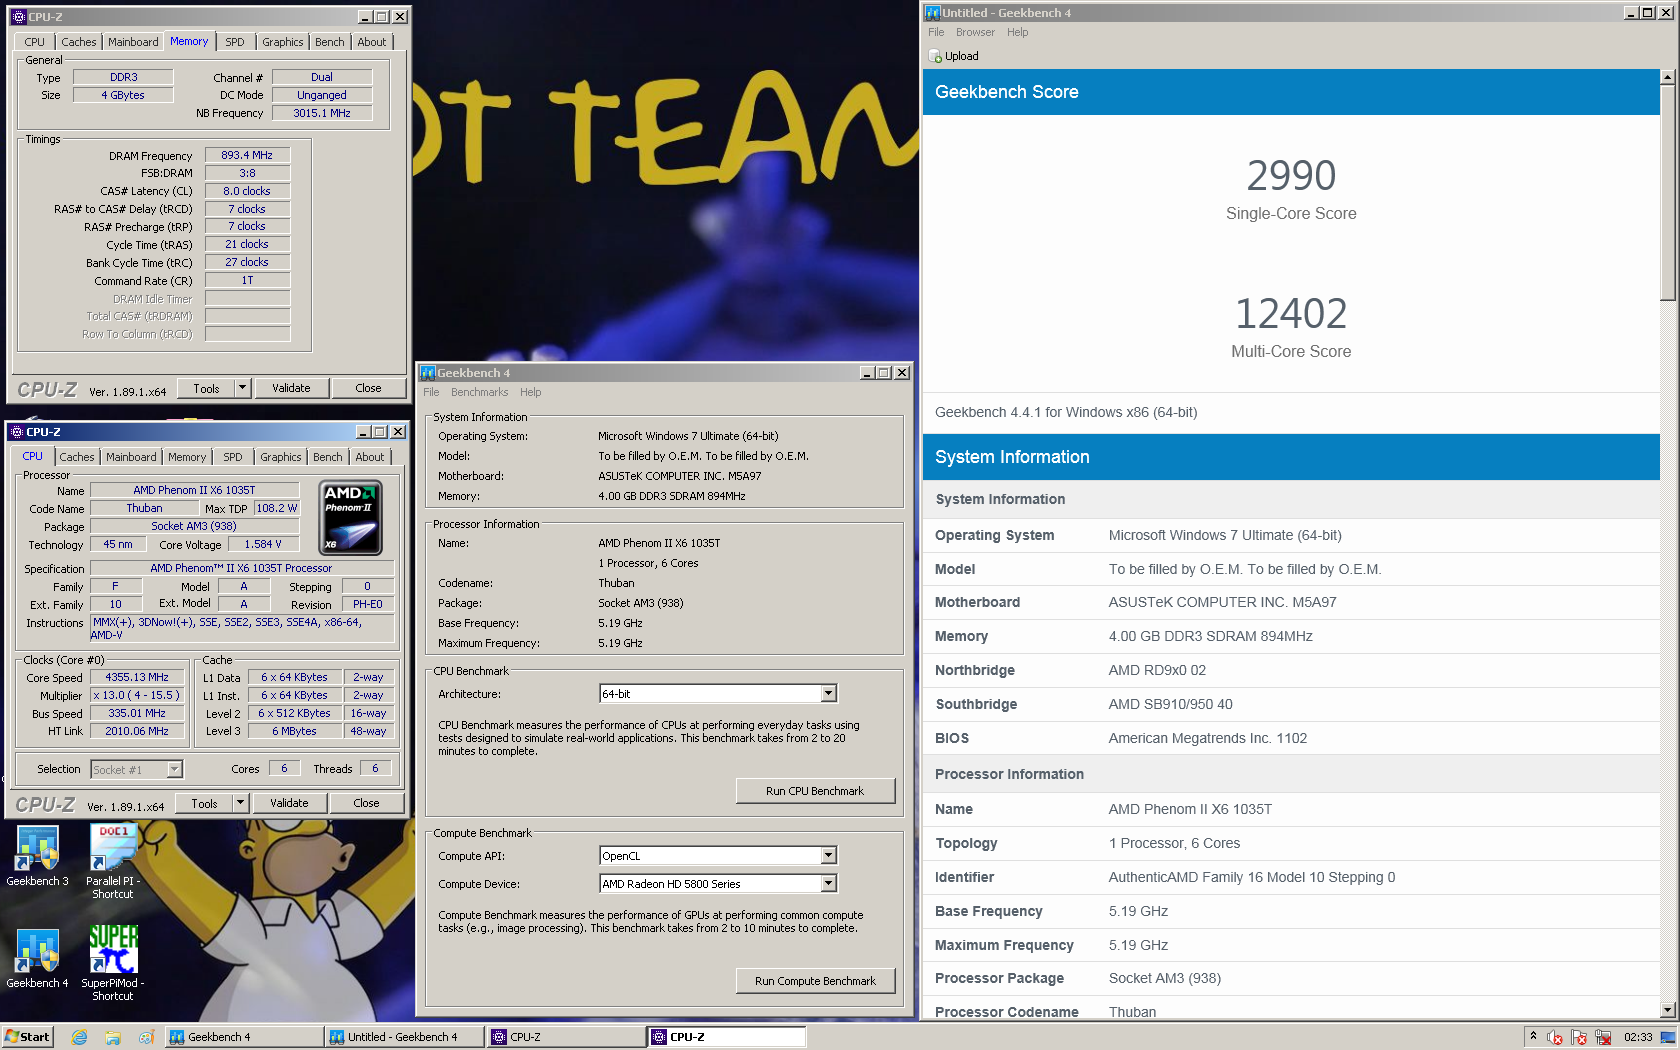Switch to the first CPU-Z taskbar button
1680x1050 pixels.
pos(567,1037)
